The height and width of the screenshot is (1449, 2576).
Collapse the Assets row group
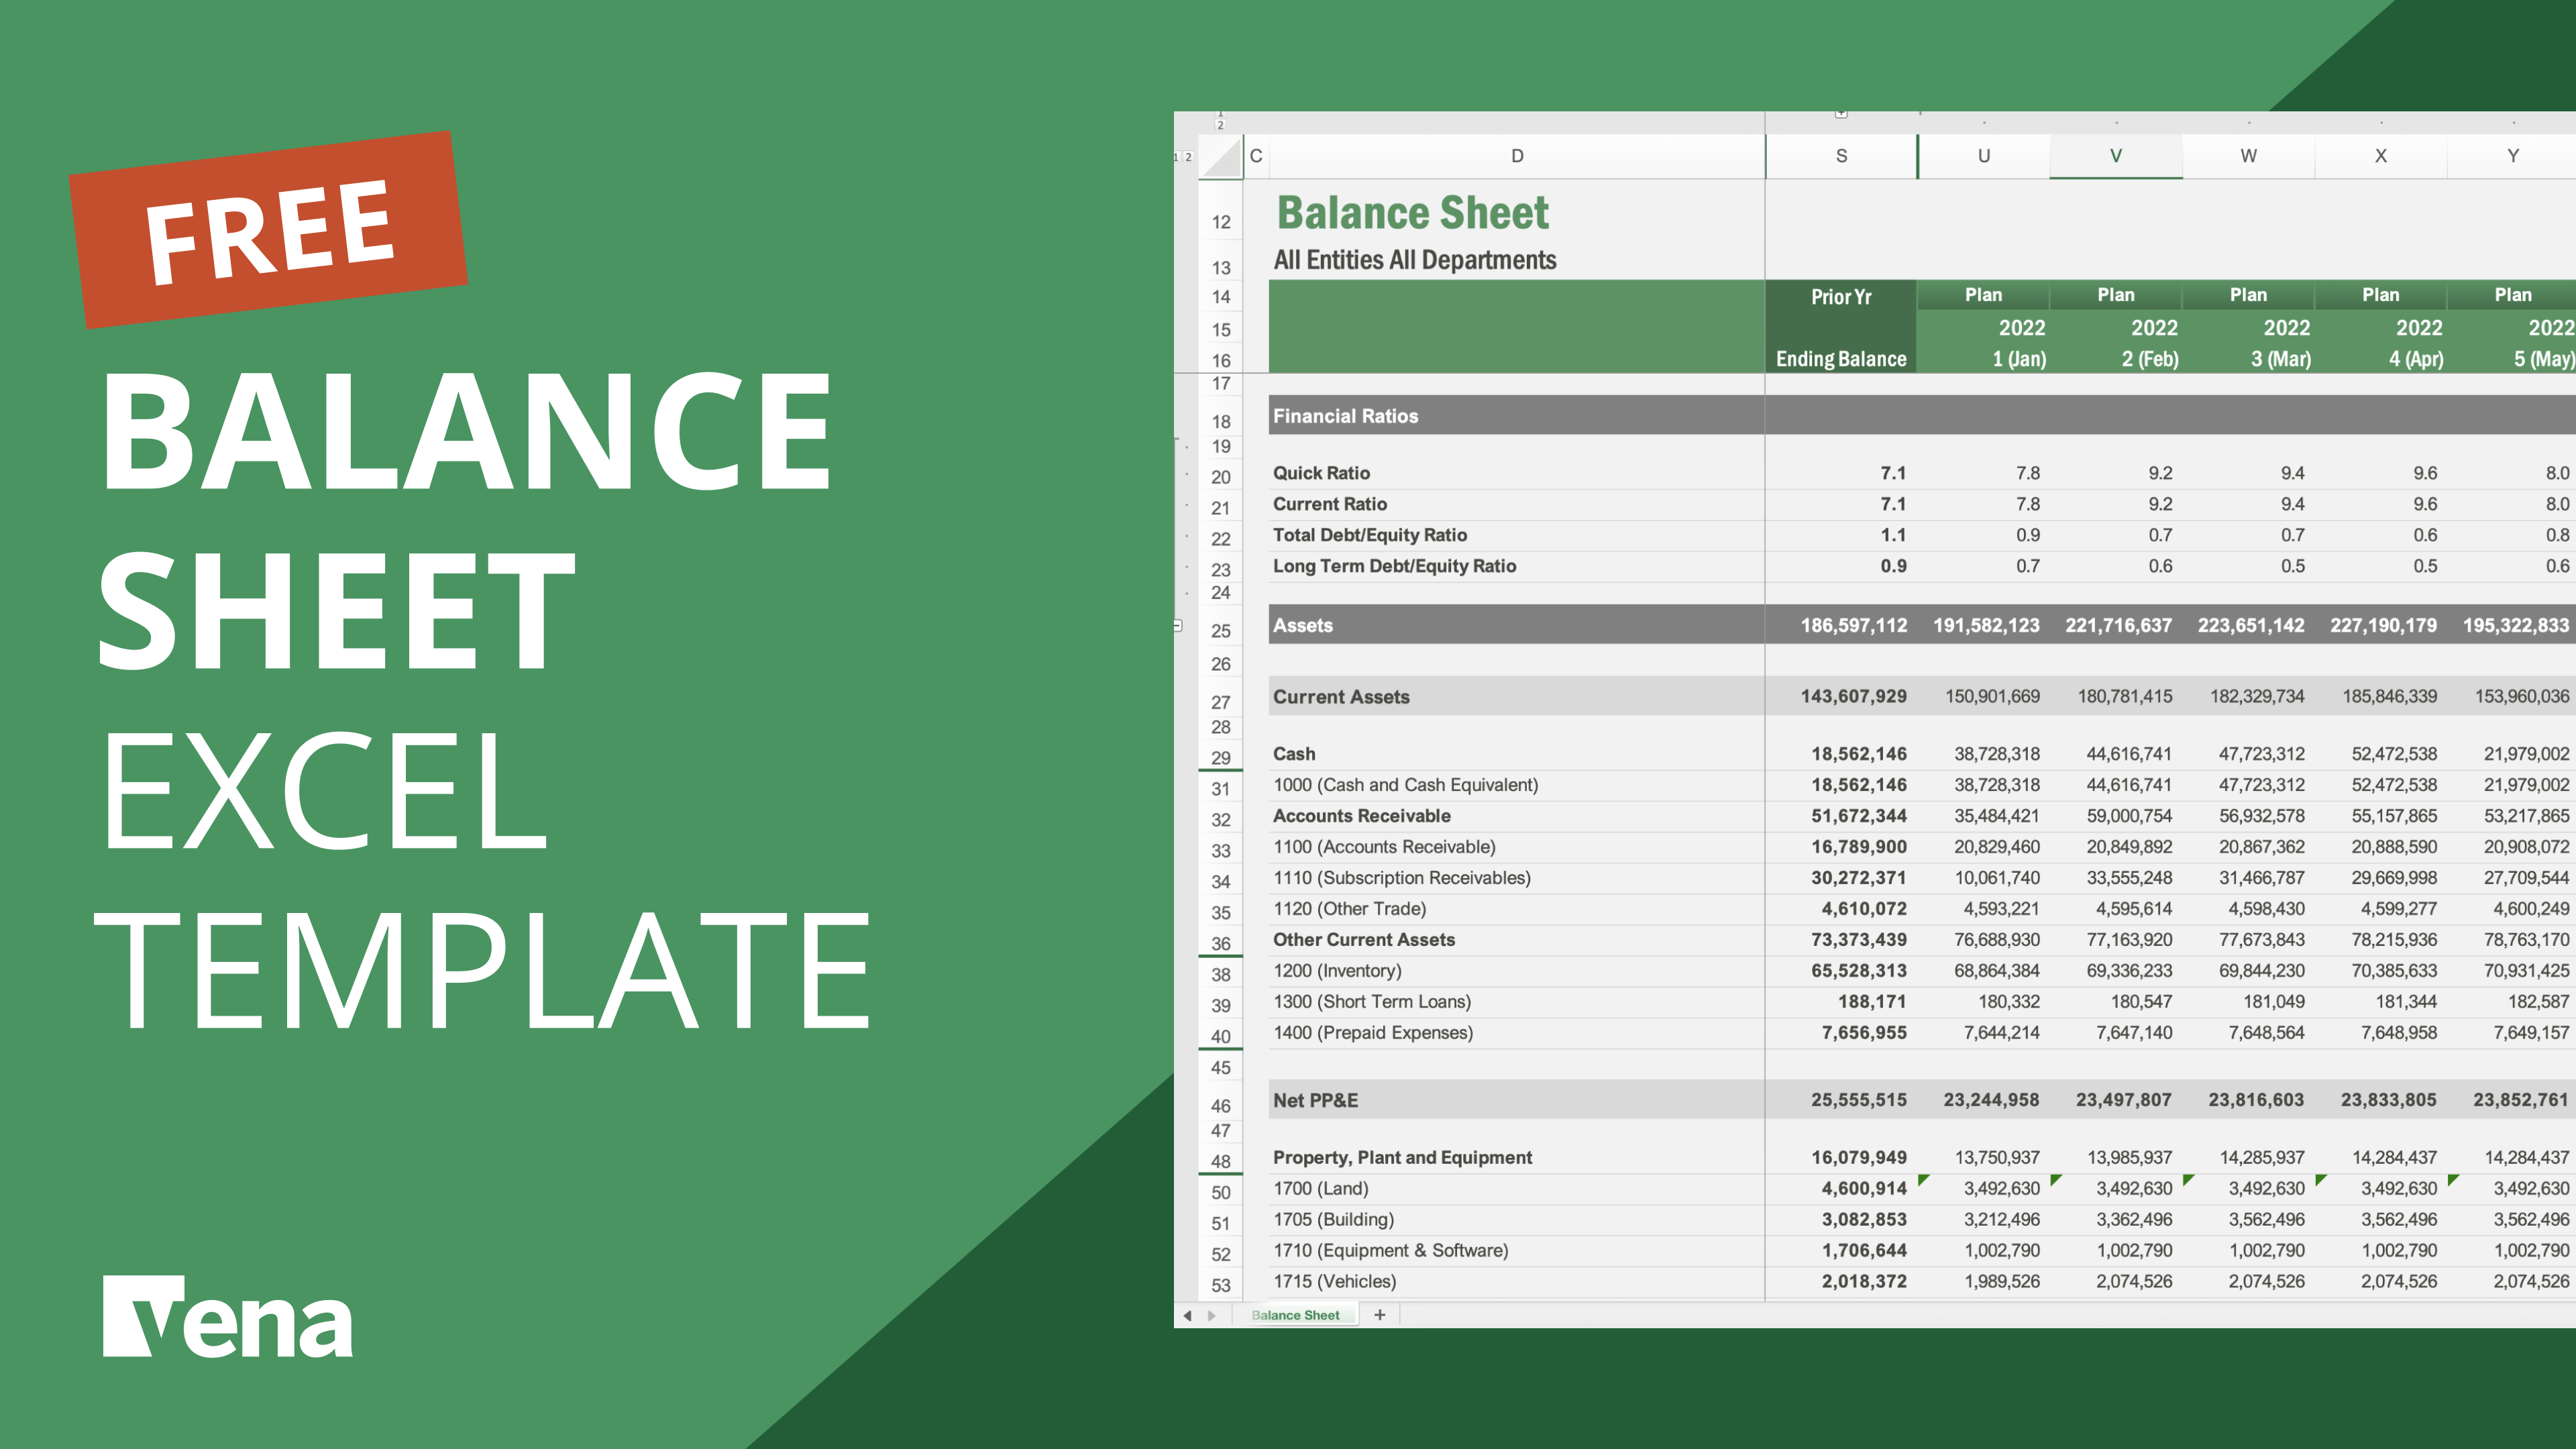coord(1178,626)
